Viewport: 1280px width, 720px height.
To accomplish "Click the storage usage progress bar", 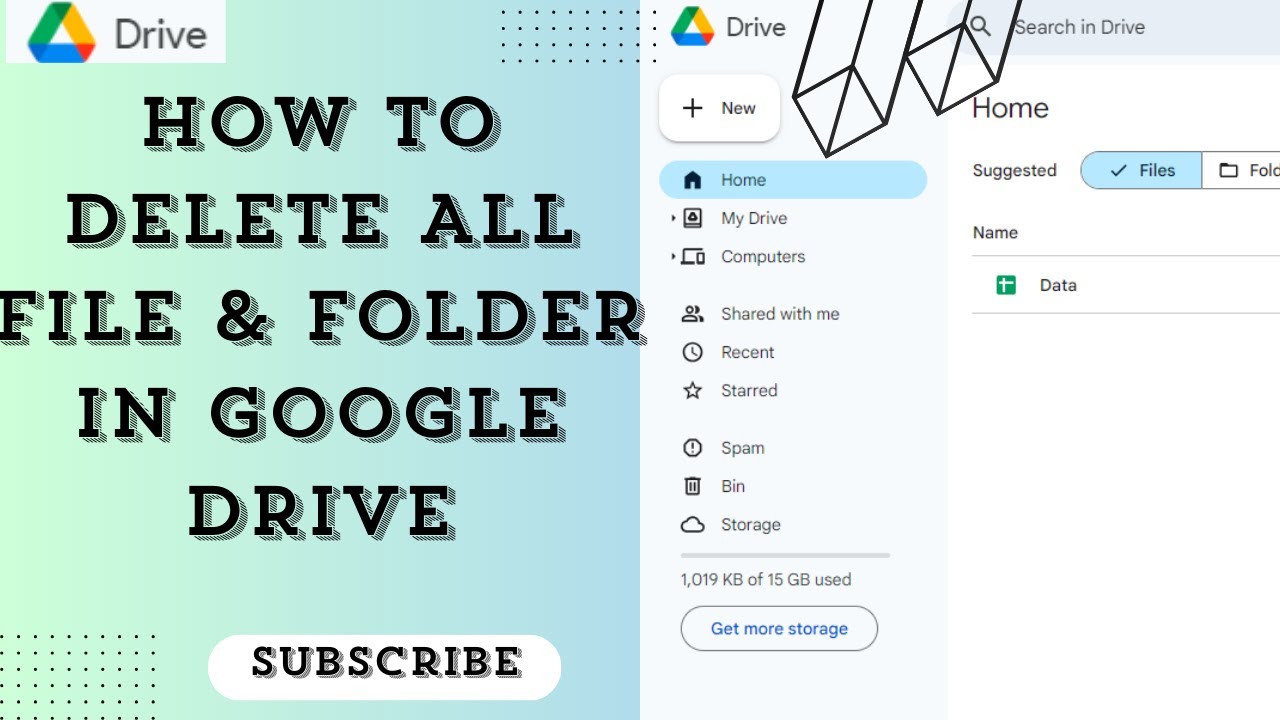I will tap(785, 555).
